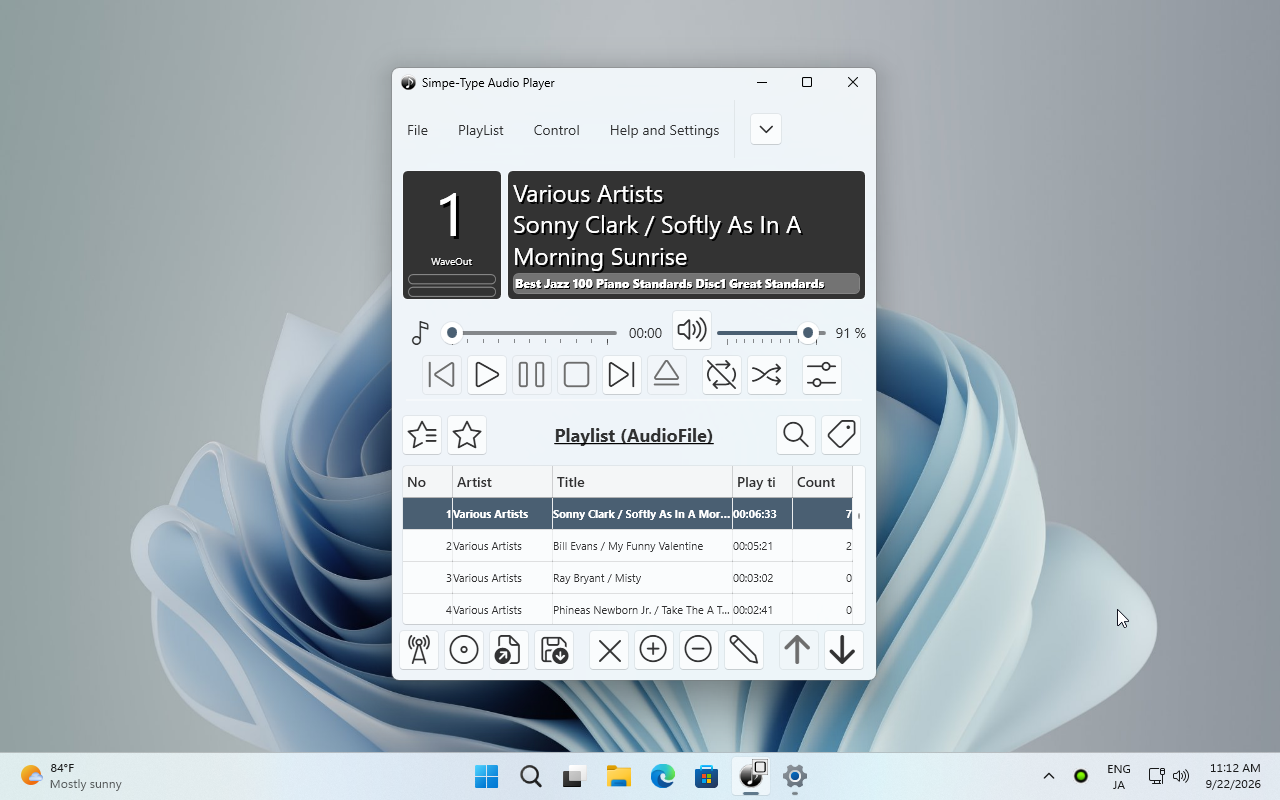Click the Eject icon
This screenshot has height=800, width=1280.
pyautogui.click(x=667, y=375)
